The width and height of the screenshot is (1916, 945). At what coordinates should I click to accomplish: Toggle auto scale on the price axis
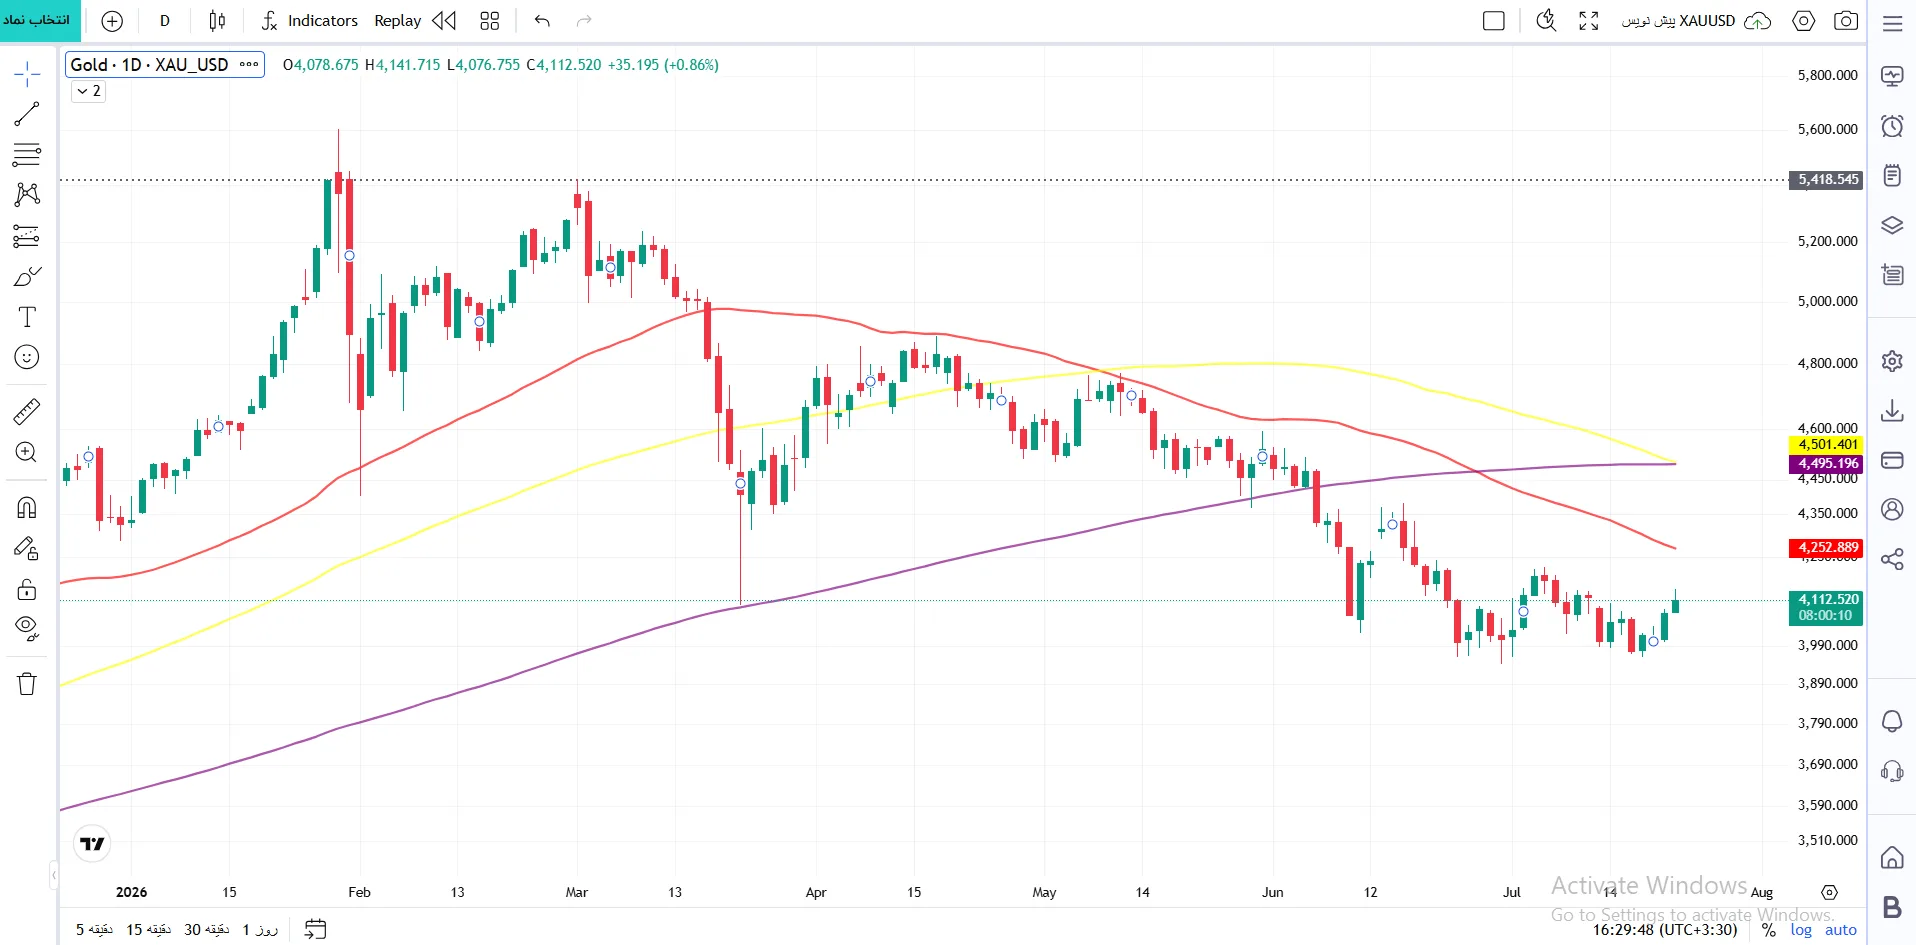pyautogui.click(x=1841, y=930)
